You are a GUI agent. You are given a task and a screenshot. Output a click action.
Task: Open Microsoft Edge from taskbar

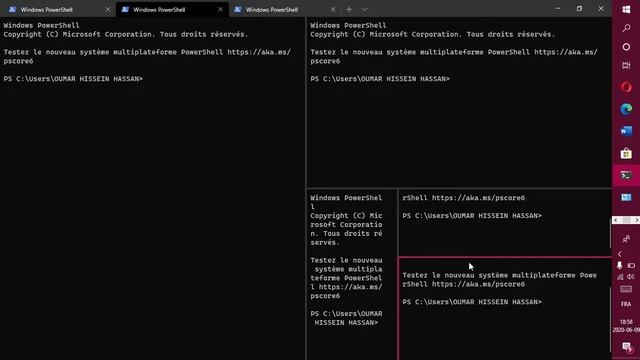click(x=626, y=109)
